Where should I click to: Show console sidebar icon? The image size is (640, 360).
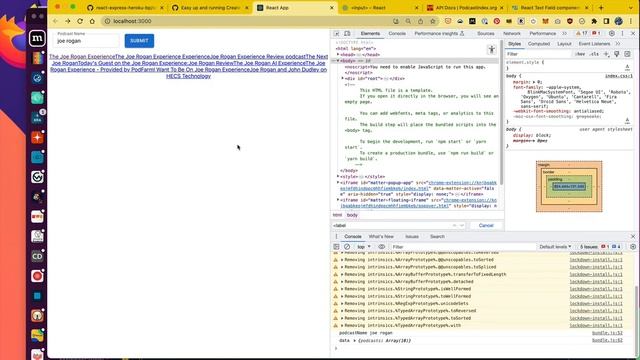[x=336, y=247]
